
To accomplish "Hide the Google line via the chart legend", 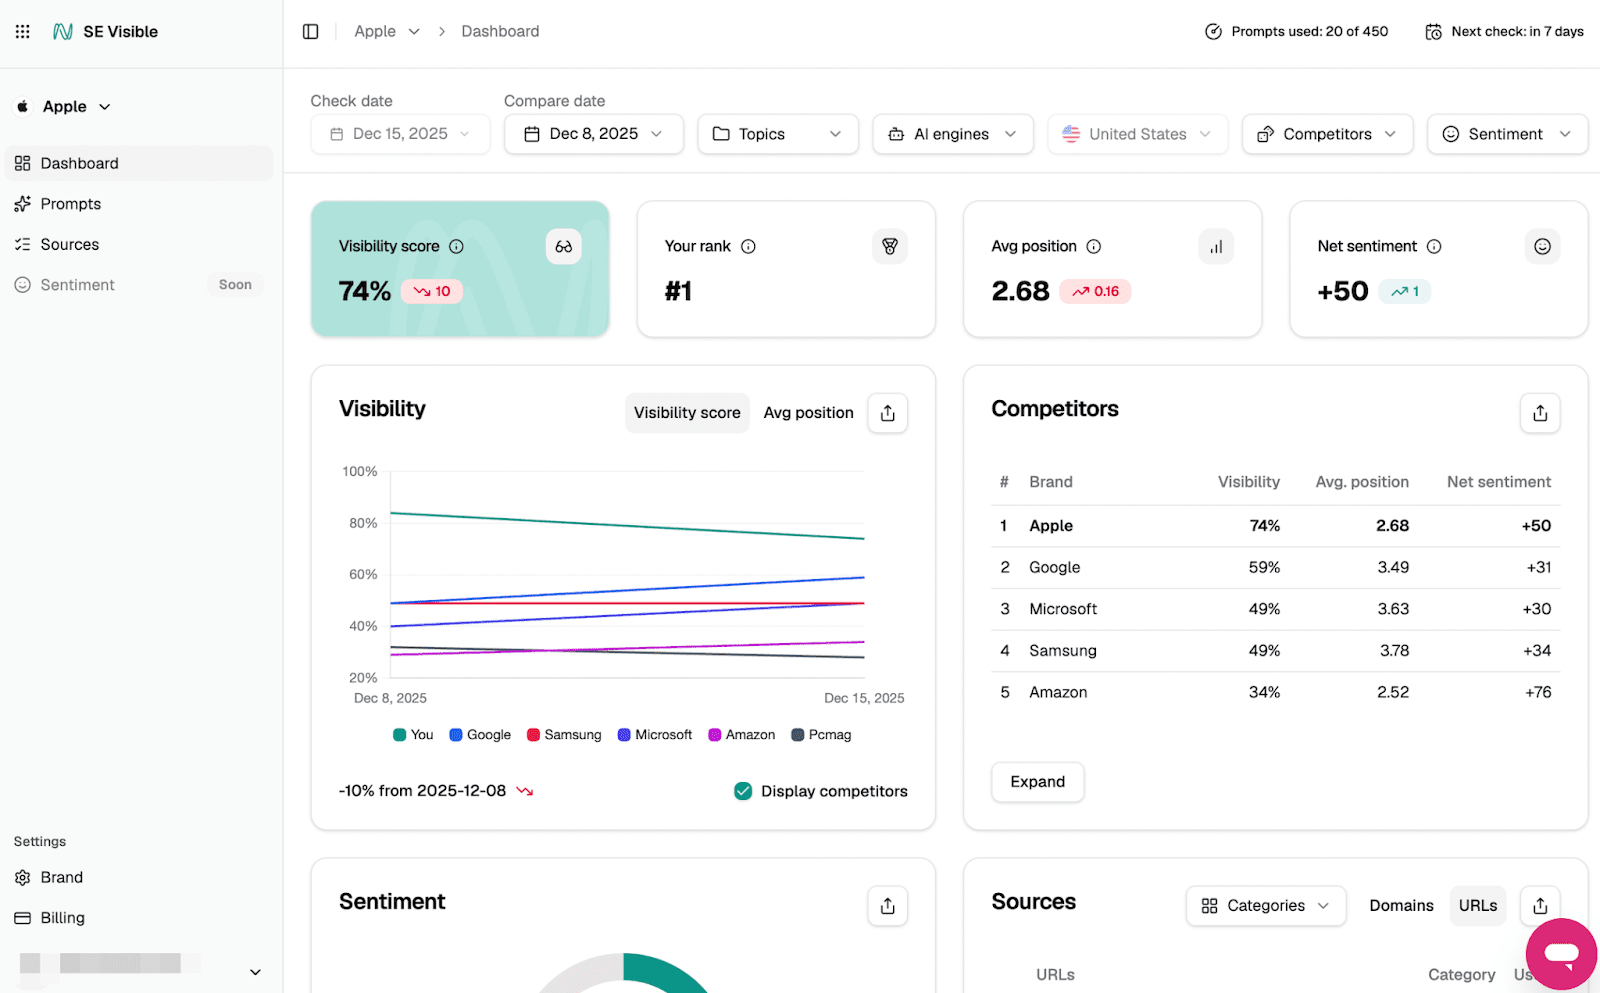I will [x=480, y=734].
